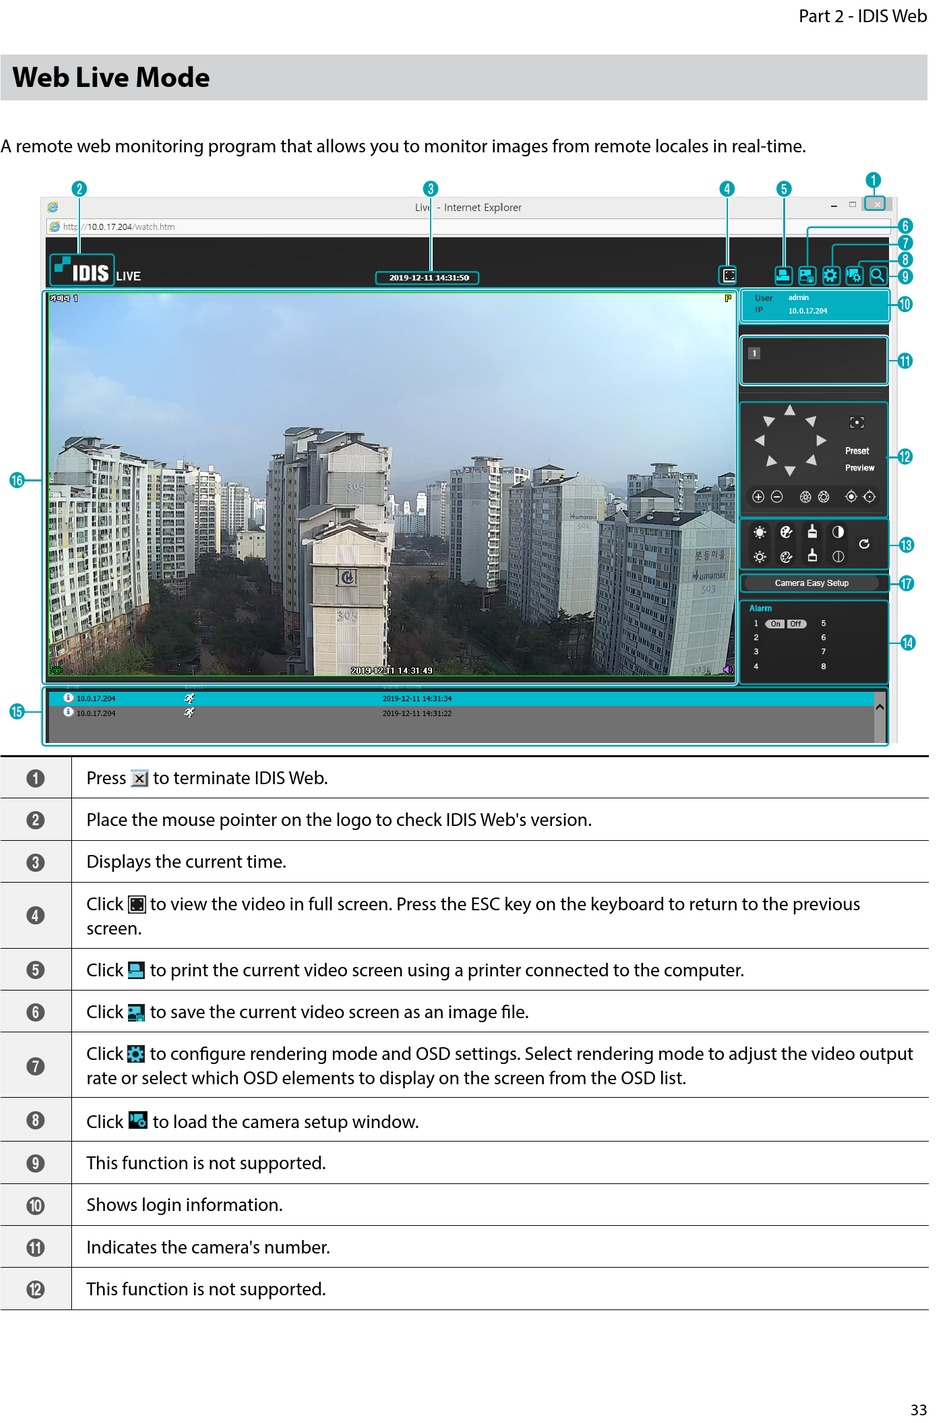
Task: Turn Alarm 1 On
Action: point(775,624)
